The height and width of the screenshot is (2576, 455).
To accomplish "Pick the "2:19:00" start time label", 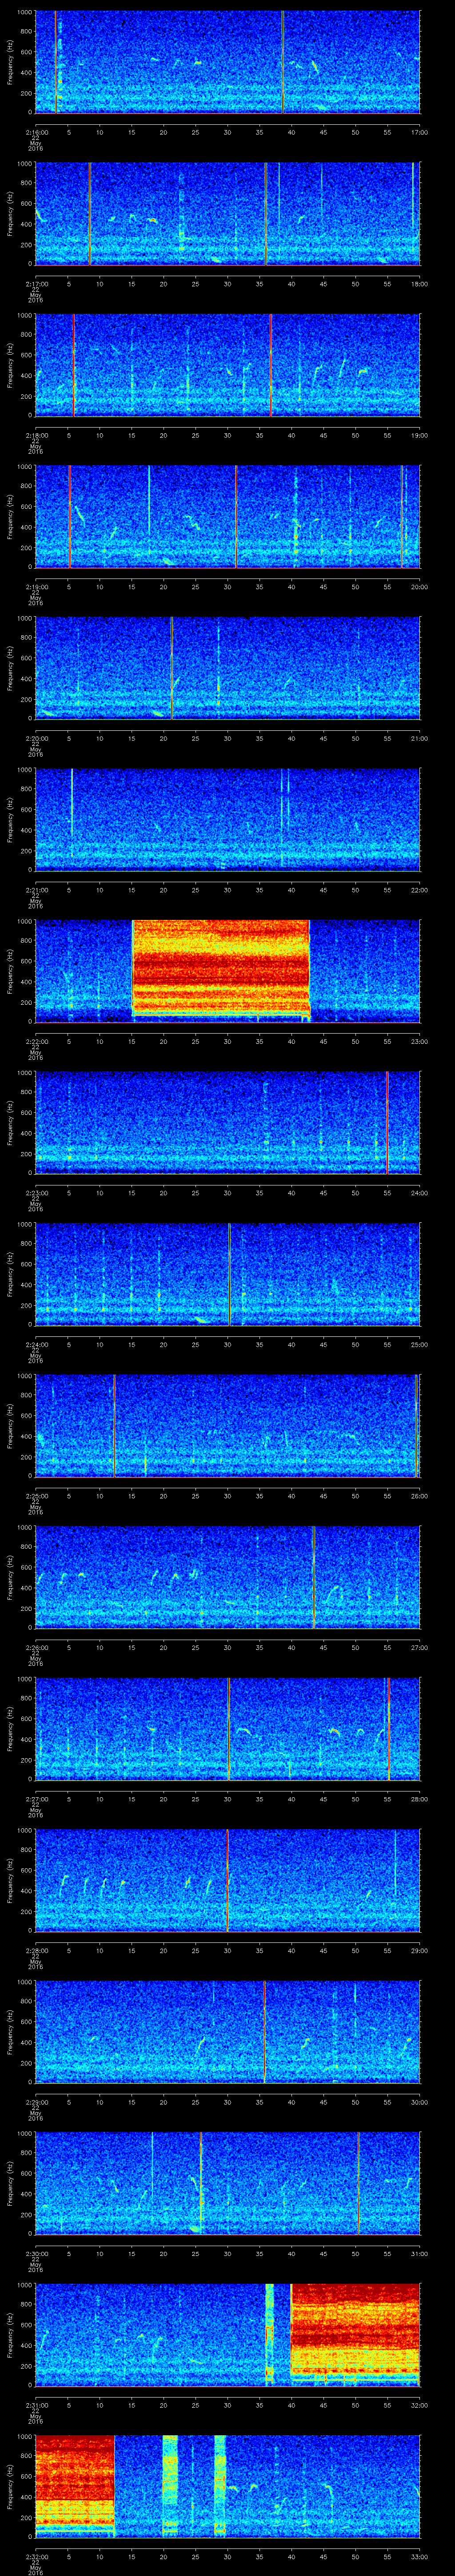I will (36, 586).
